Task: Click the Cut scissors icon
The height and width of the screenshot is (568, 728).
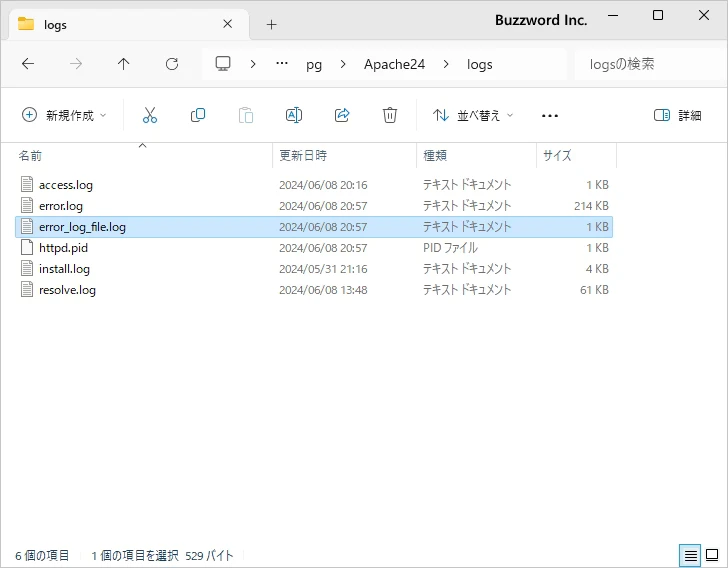Action: tap(150, 115)
